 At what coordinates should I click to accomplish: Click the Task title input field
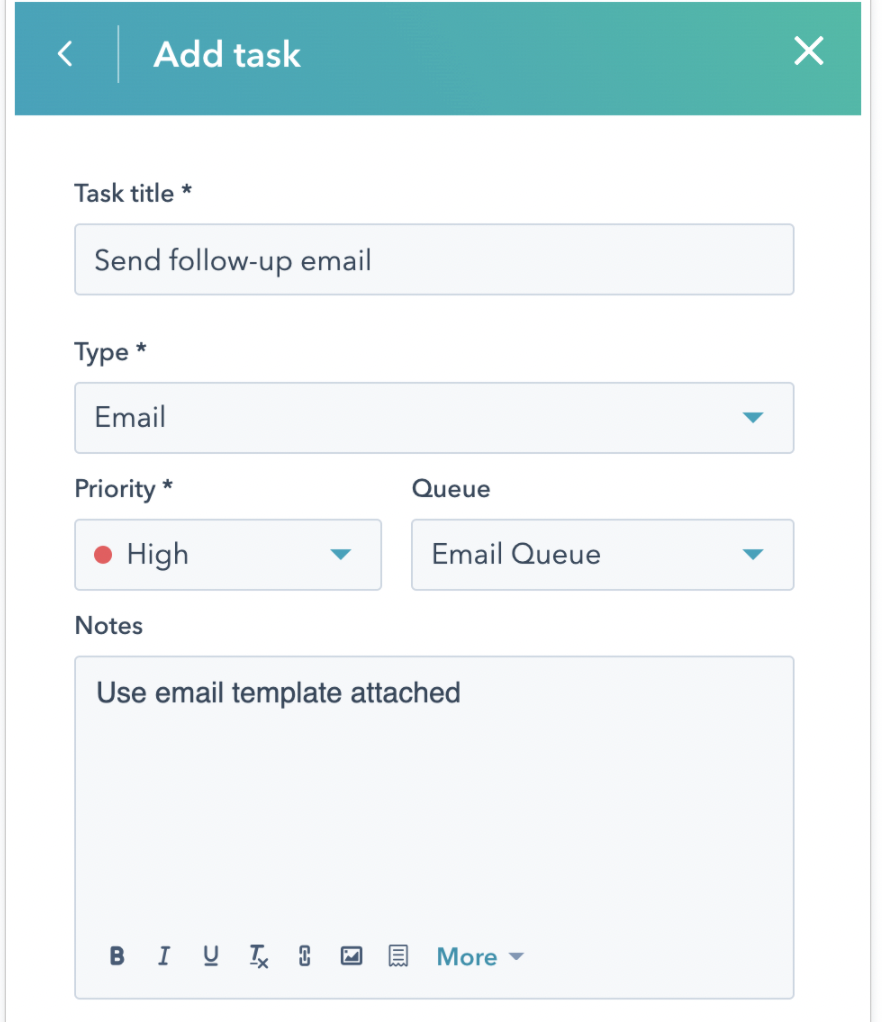tap(433, 260)
